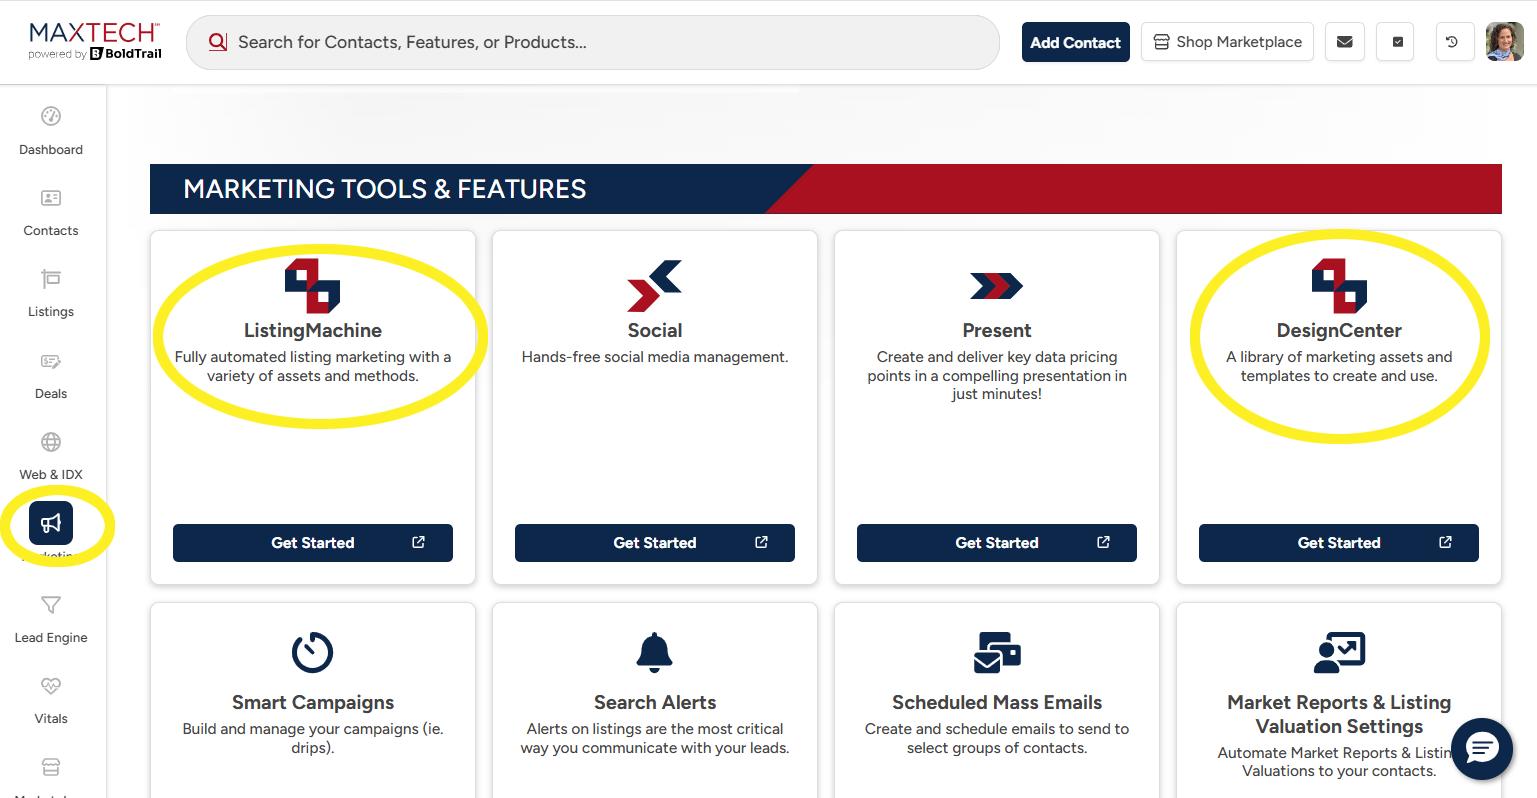
Task: Click 'Alerts on listings are the most critical' text
Action: (655, 739)
